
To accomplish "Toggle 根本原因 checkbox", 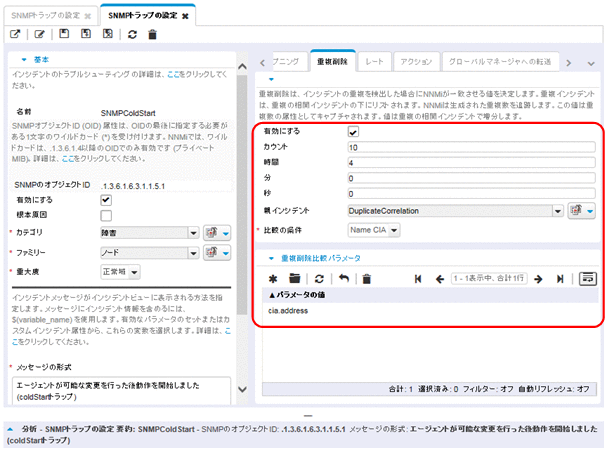I will 106,215.
